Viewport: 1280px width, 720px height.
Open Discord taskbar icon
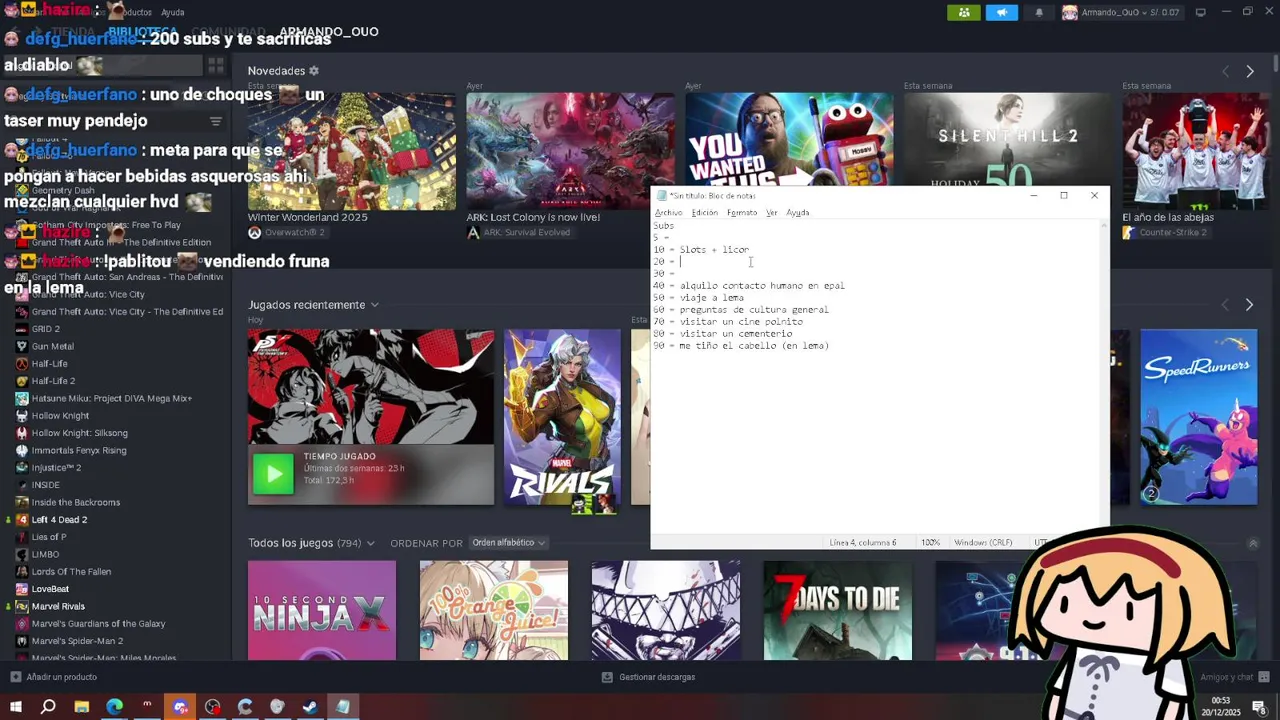point(180,707)
